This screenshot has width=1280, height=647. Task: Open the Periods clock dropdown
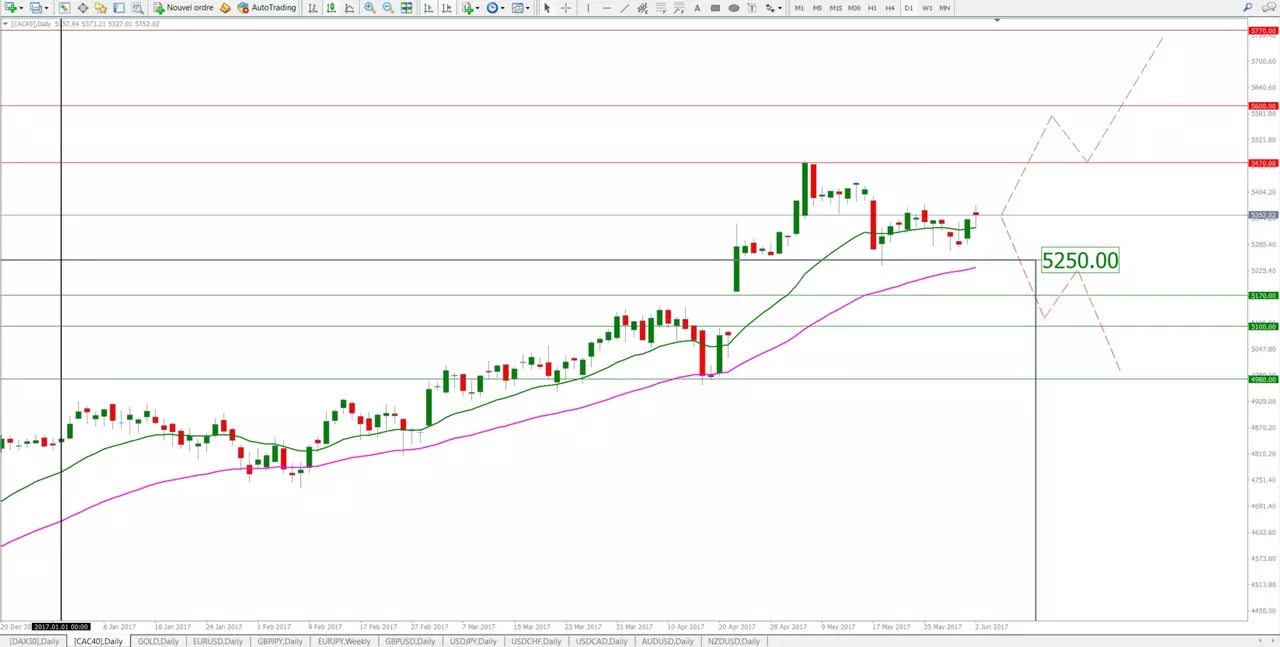pos(497,8)
